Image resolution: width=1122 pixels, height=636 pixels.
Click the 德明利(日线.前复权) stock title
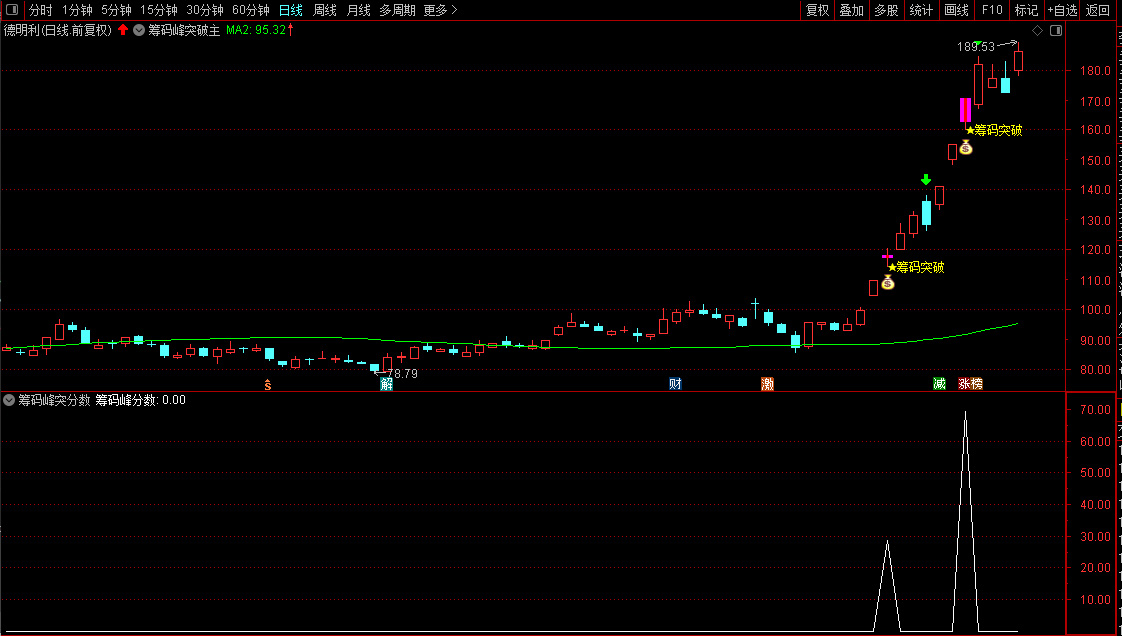tap(58, 30)
